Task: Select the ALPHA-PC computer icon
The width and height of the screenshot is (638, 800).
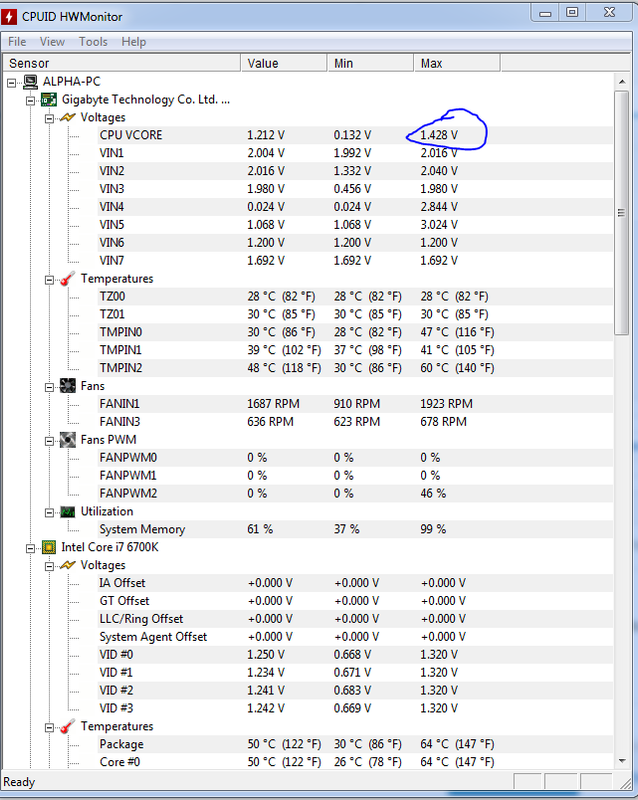Action: coord(31,82)
